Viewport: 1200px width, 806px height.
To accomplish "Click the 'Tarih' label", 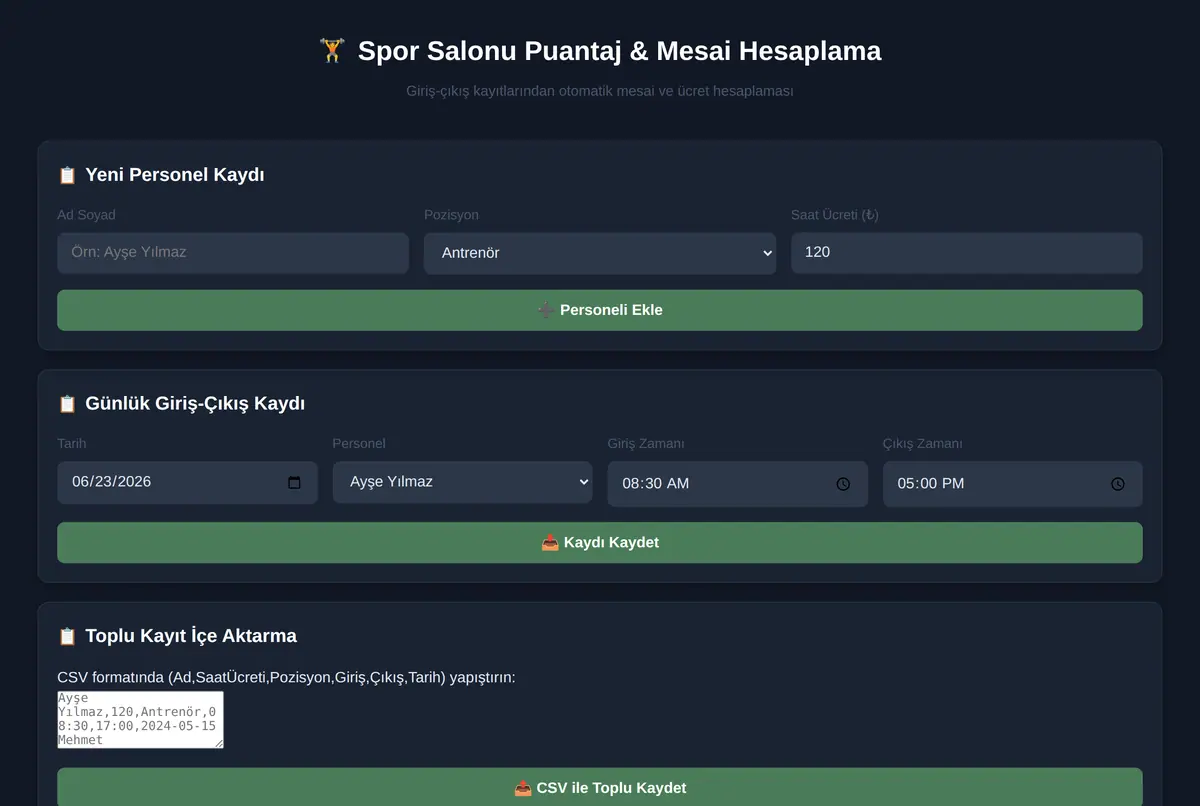I will coord(72,444).
